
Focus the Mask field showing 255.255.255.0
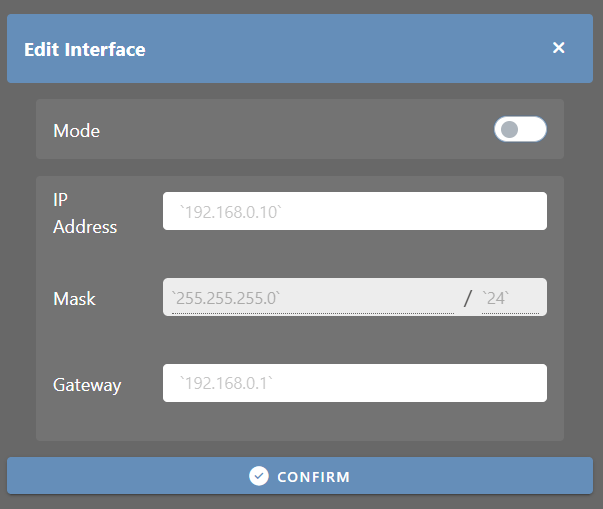(x=313, y=298)
